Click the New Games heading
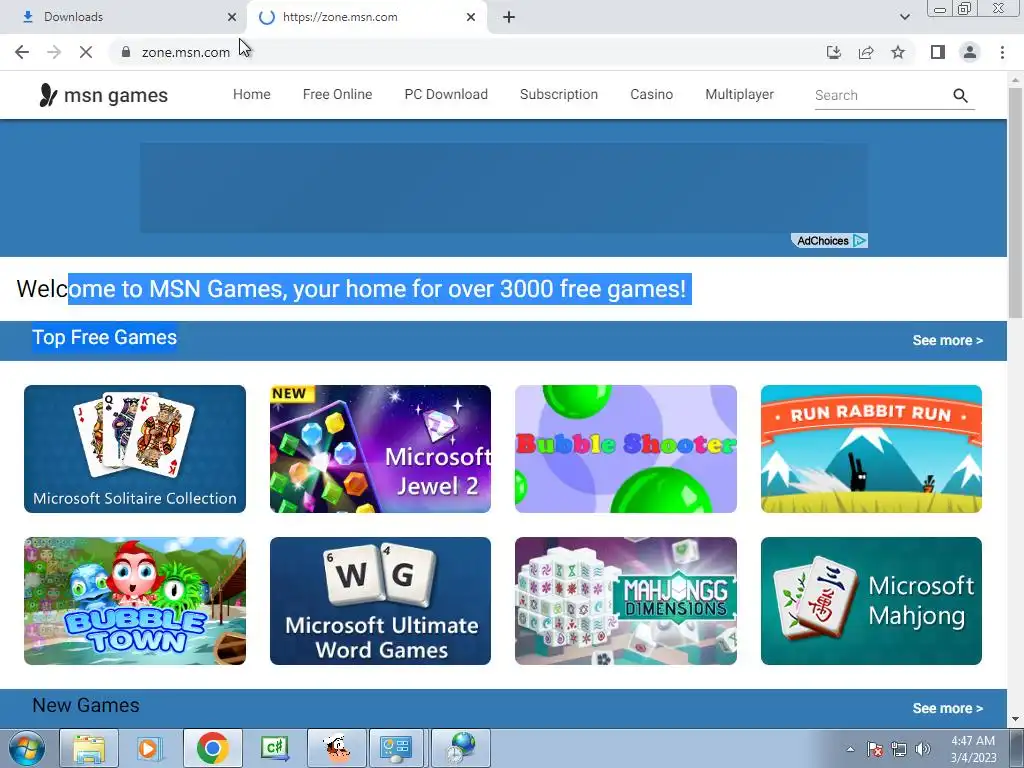This screenshot has height=768, width=1024. [x=86, y=705]
